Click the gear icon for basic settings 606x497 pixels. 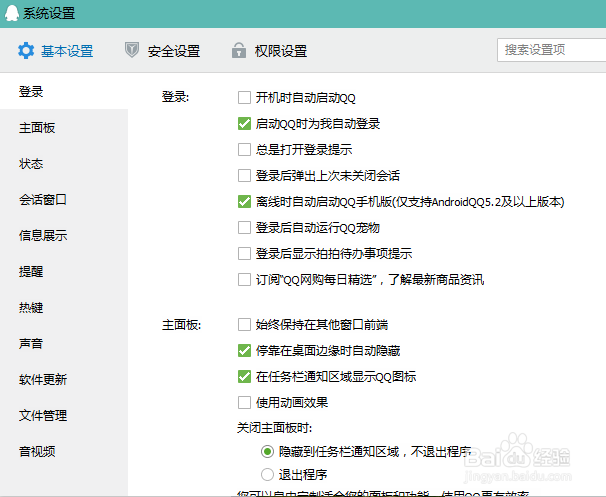click(x=26, y=51)
